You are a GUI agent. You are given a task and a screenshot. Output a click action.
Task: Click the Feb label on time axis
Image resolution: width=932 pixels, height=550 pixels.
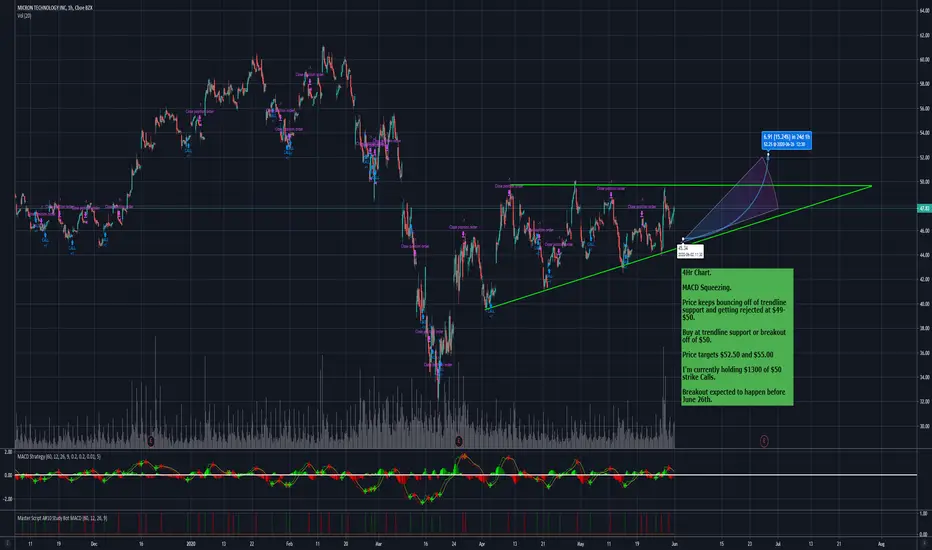tap(289, 543)
